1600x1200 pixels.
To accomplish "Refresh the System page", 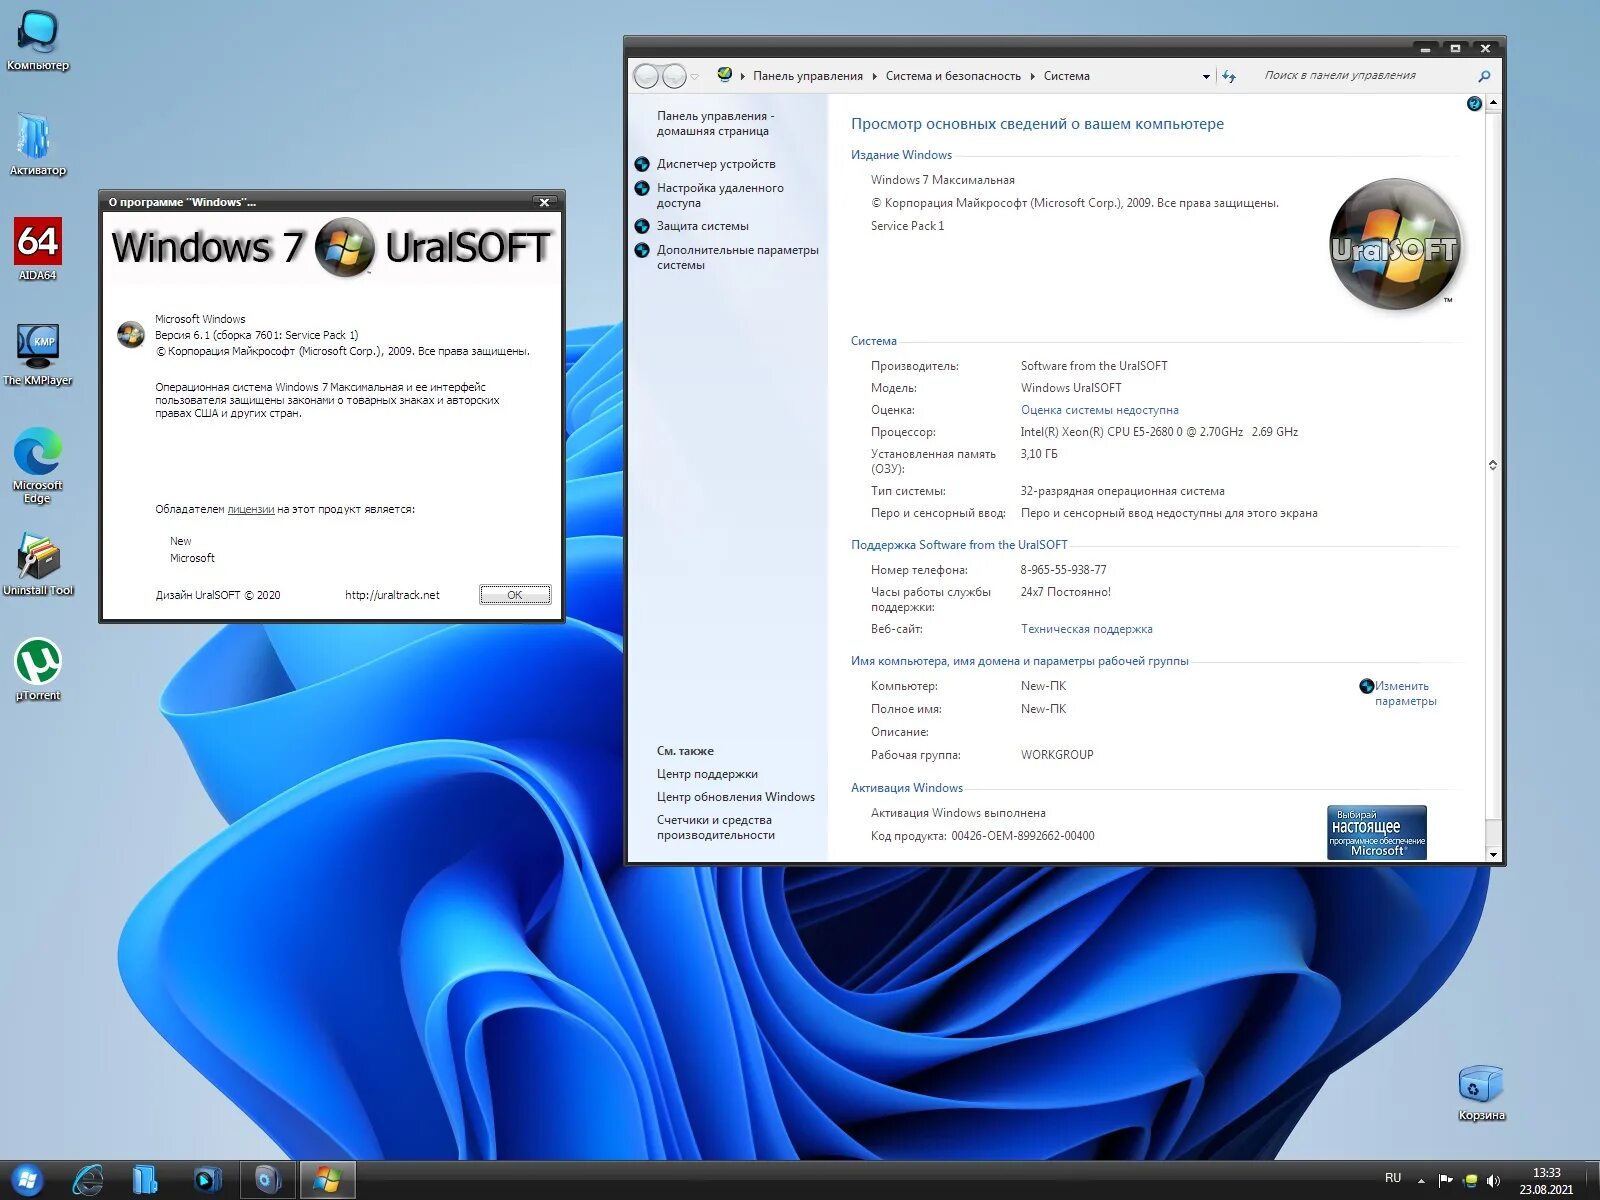I will click(x=1229, y=76).
